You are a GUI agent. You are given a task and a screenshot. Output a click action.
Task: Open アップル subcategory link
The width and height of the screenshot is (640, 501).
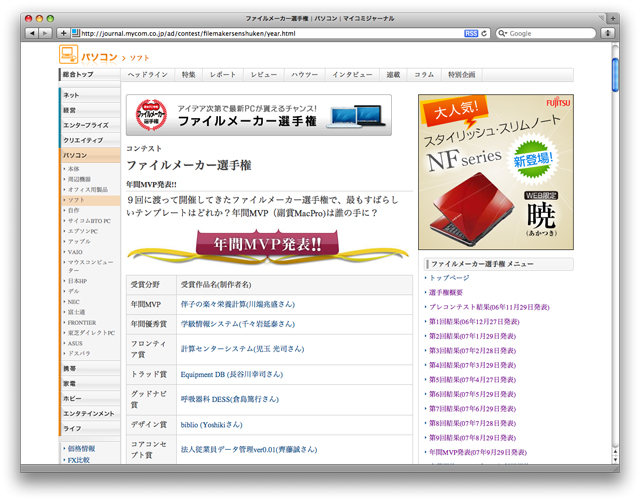(x=79, y=241)
